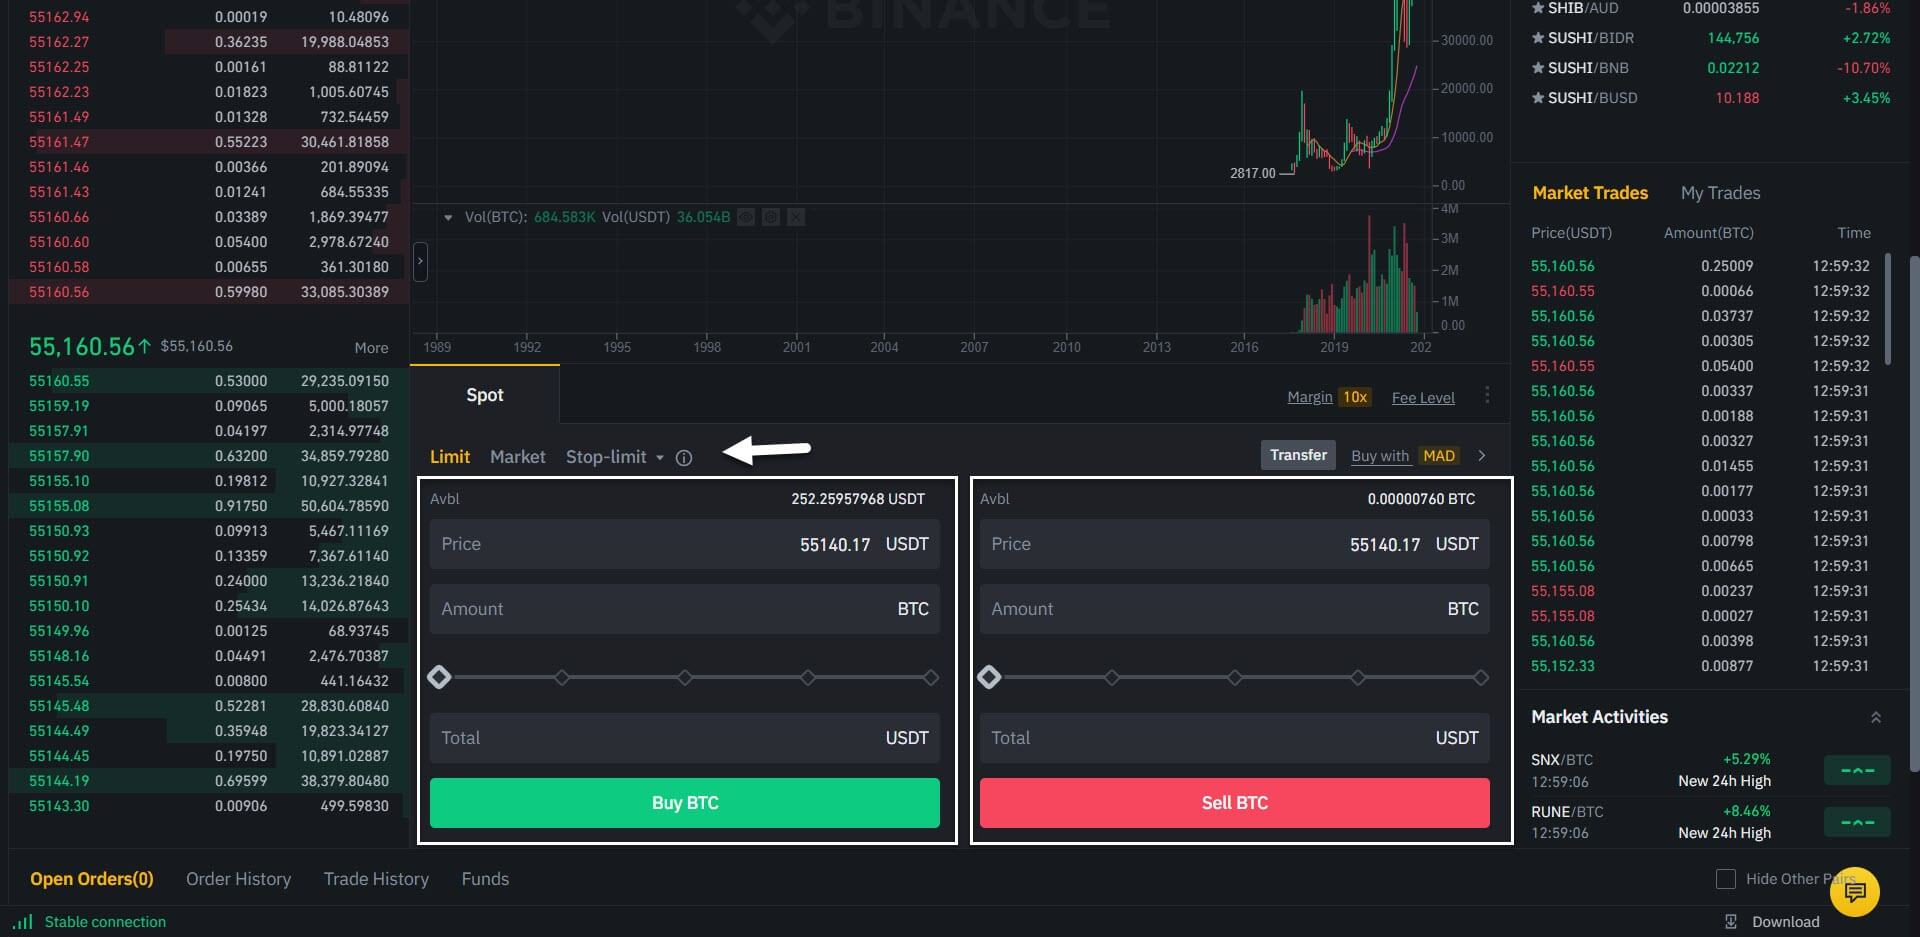
Task: Open volume indicator settings icon
Action: point(771,217)
